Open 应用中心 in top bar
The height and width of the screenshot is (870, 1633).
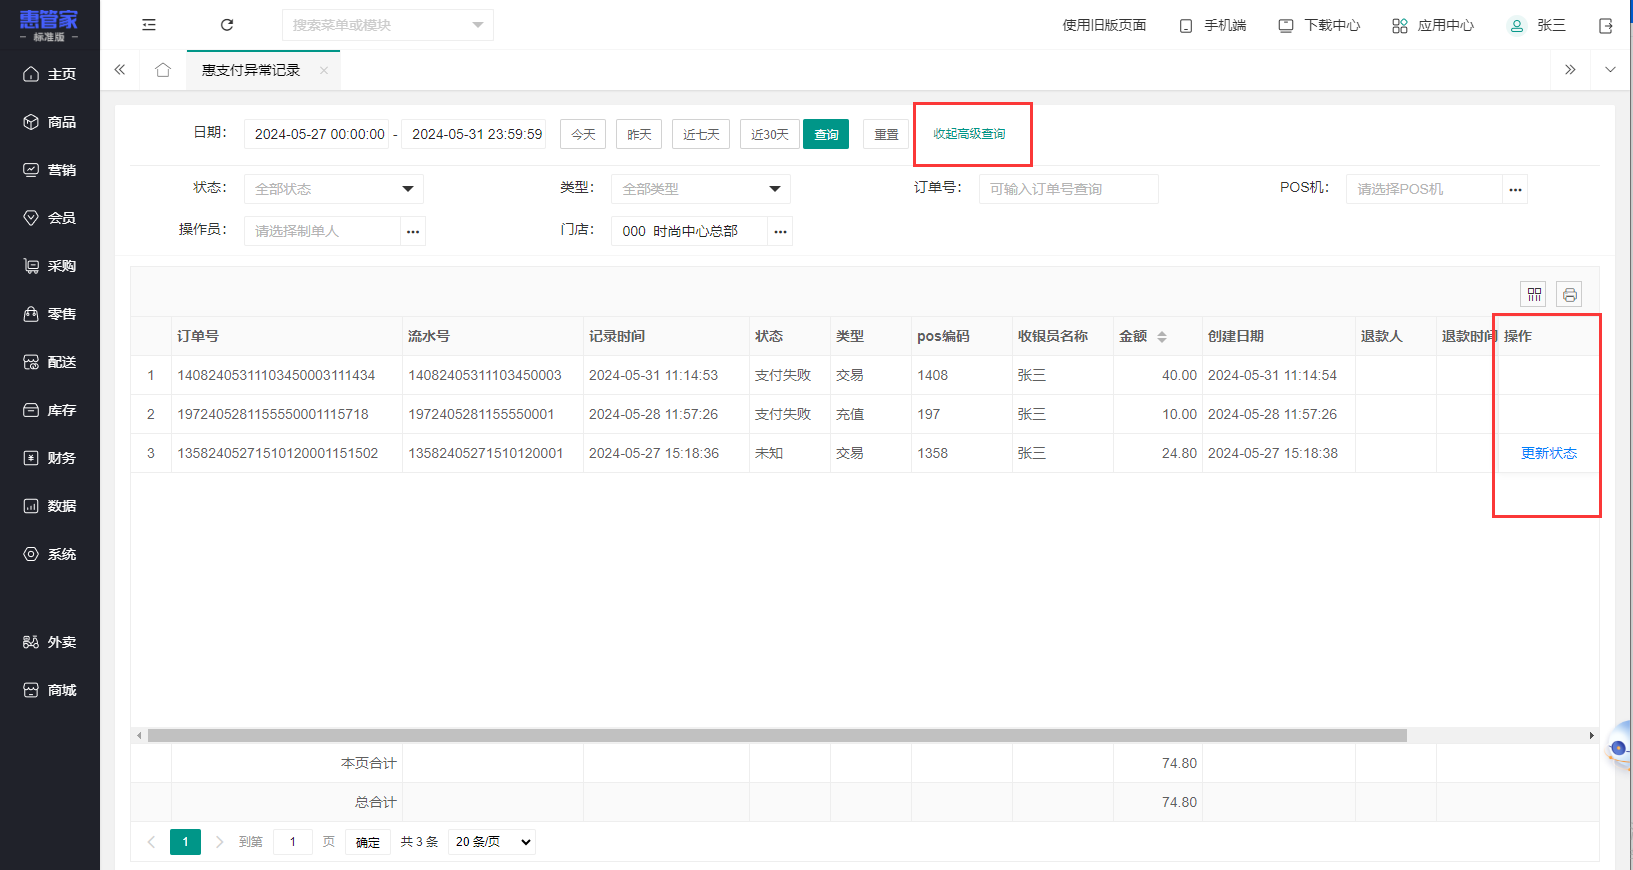pyautogui.click(x=1433, y=26)
